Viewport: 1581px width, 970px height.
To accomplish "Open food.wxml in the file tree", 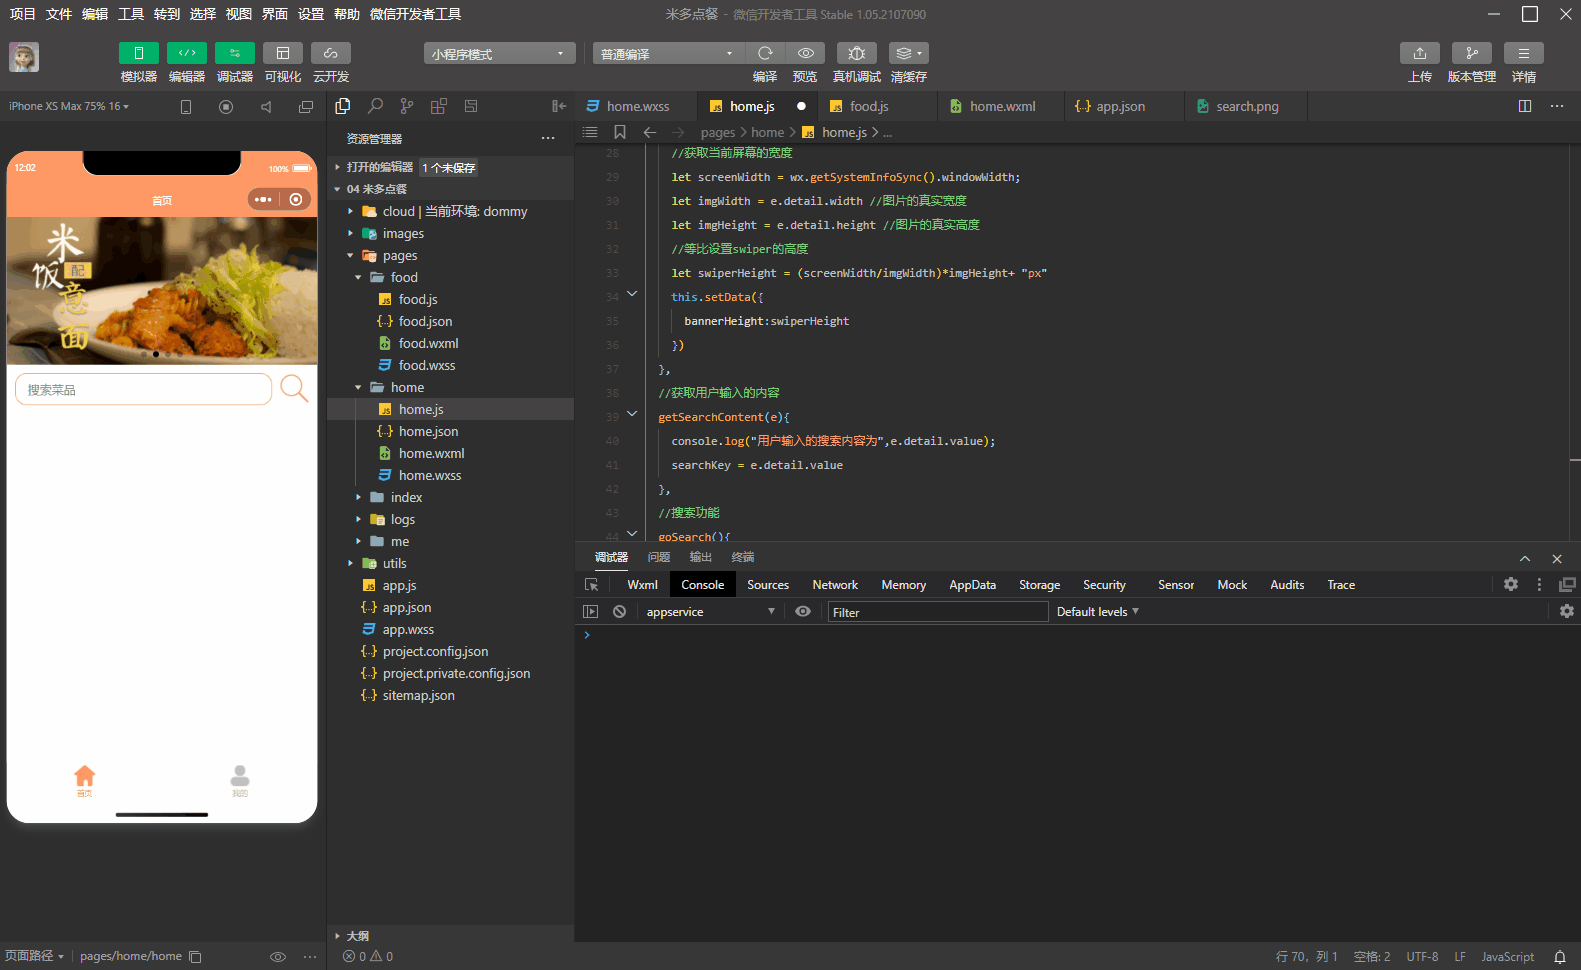I will coord(428,343).
